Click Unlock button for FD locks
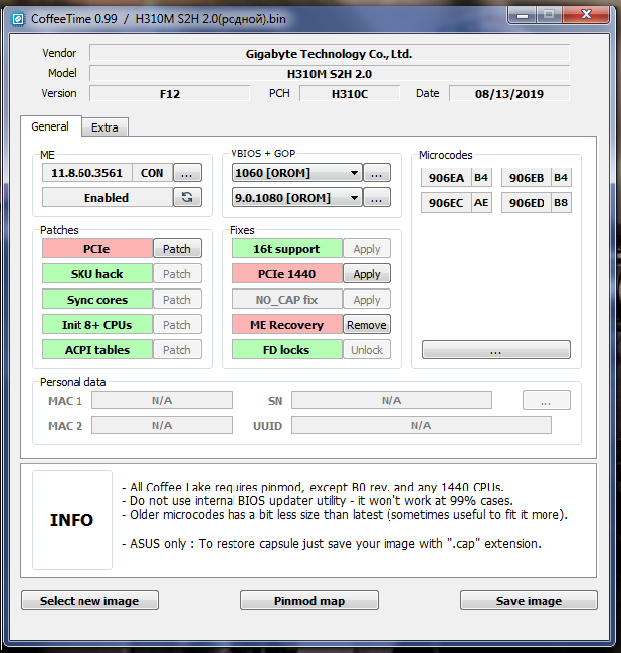Image resolution: width=621 pixels, height=653 pixels. pos(367,349)
